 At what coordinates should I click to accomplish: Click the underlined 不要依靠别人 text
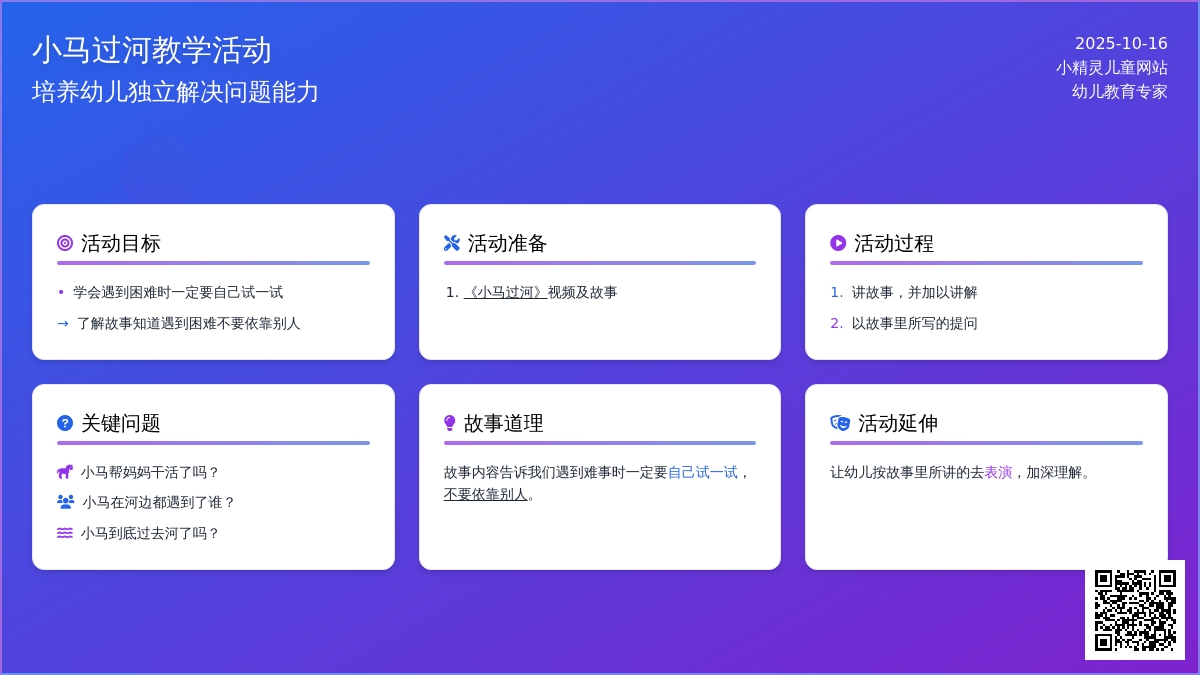(485, 494)
